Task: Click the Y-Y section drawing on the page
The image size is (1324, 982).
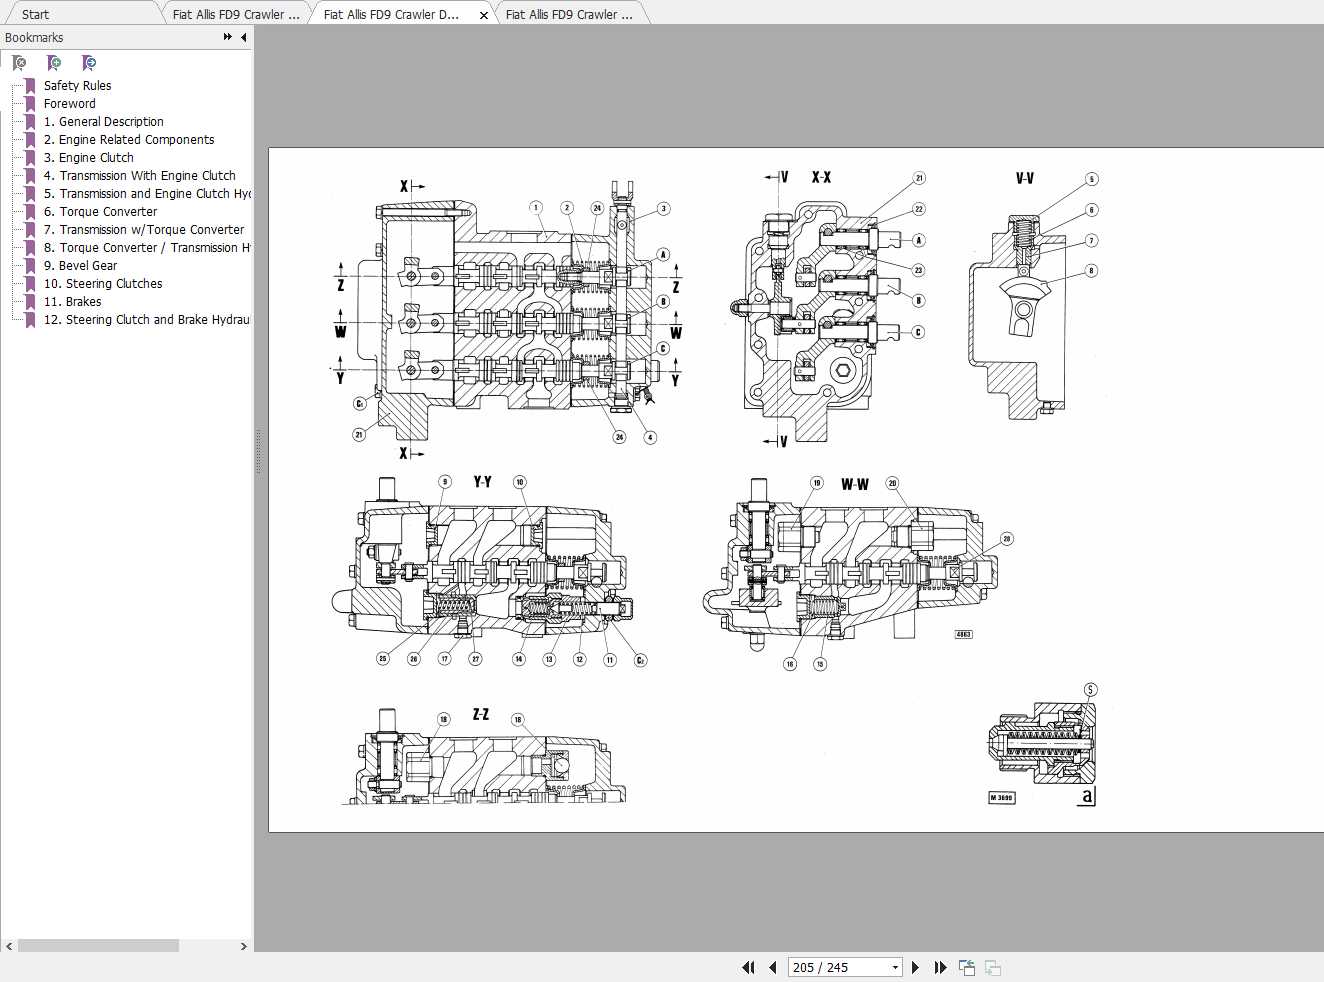Action: point(488,570)
